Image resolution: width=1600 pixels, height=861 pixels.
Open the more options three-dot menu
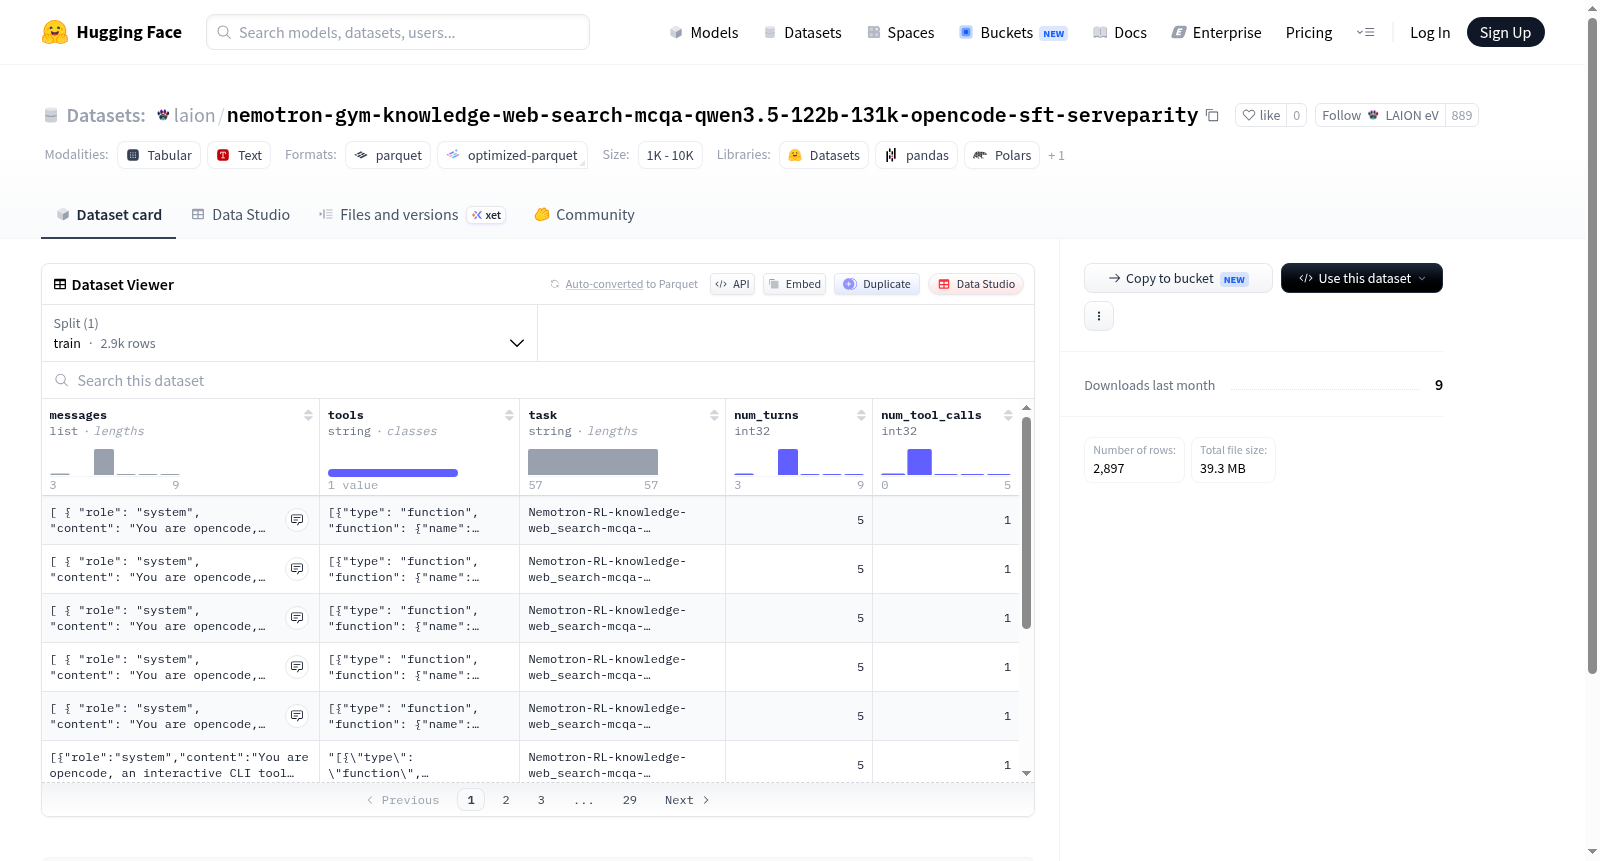click(x=1099, y=316)
